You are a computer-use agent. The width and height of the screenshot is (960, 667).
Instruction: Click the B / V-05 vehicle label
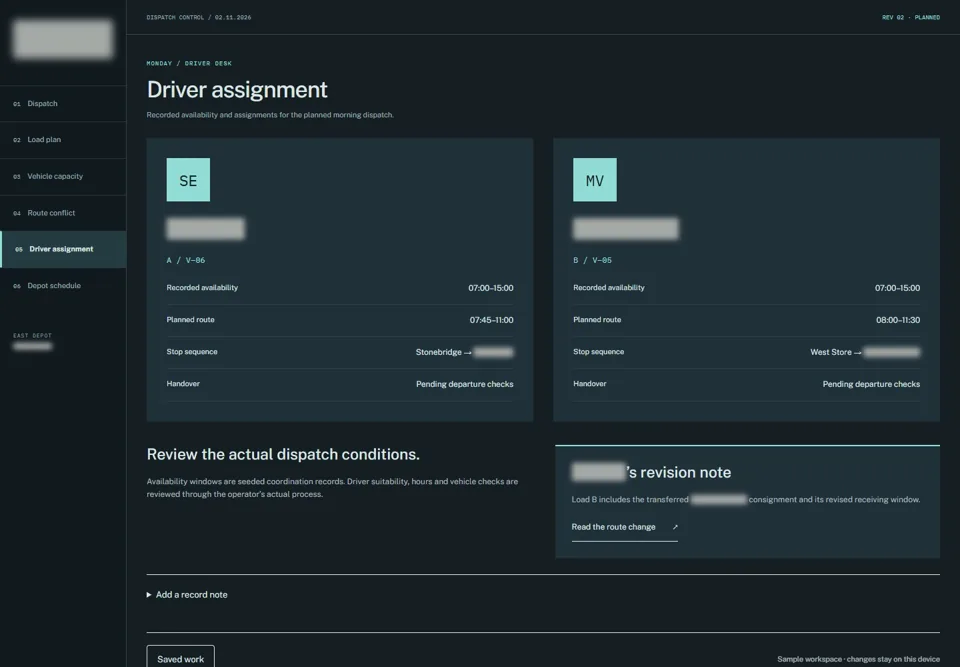click(x=592, y=260)
